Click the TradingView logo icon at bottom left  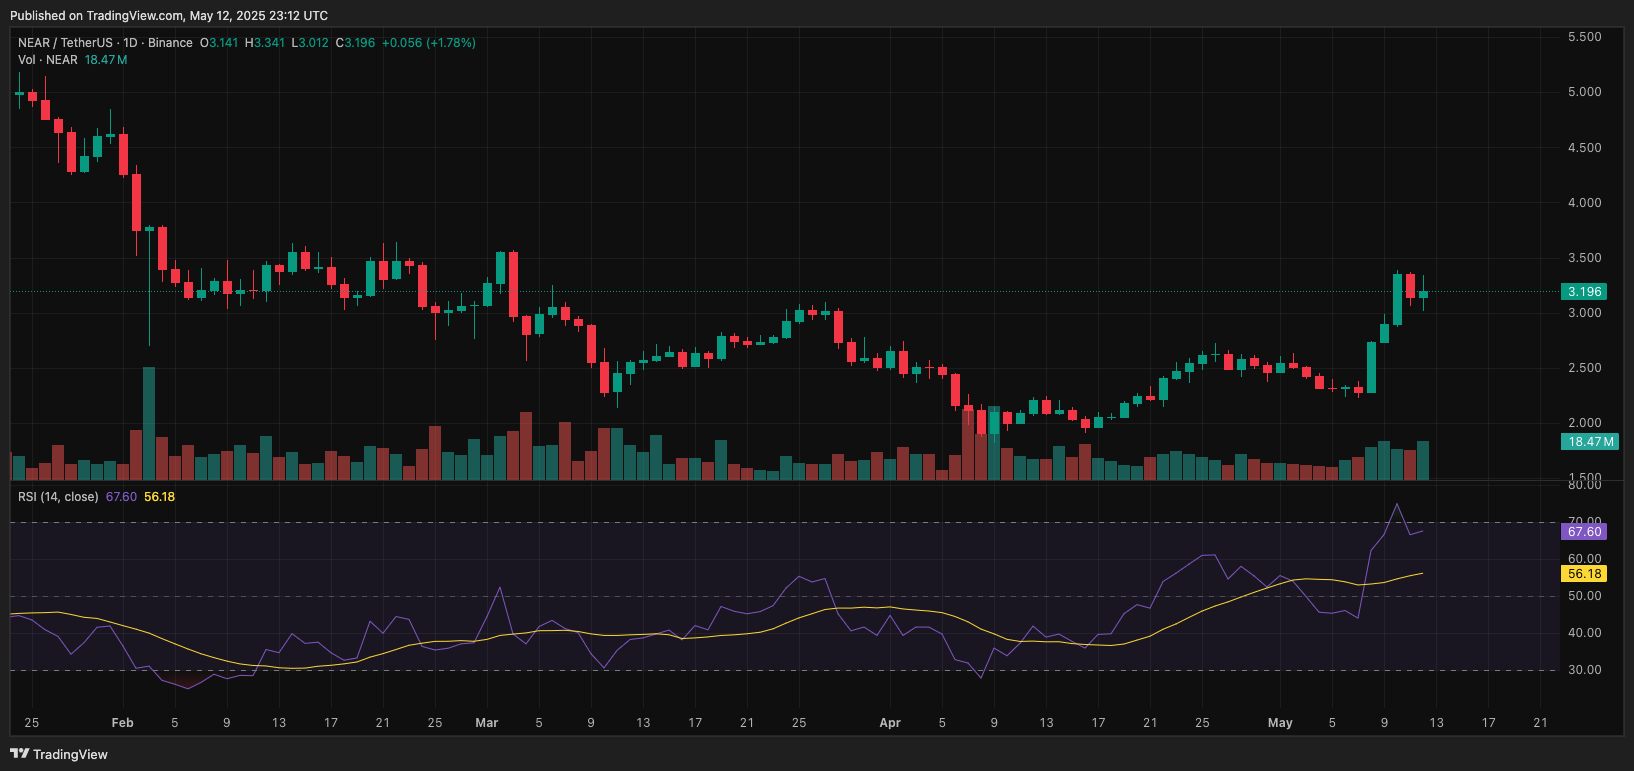point(19,753)
